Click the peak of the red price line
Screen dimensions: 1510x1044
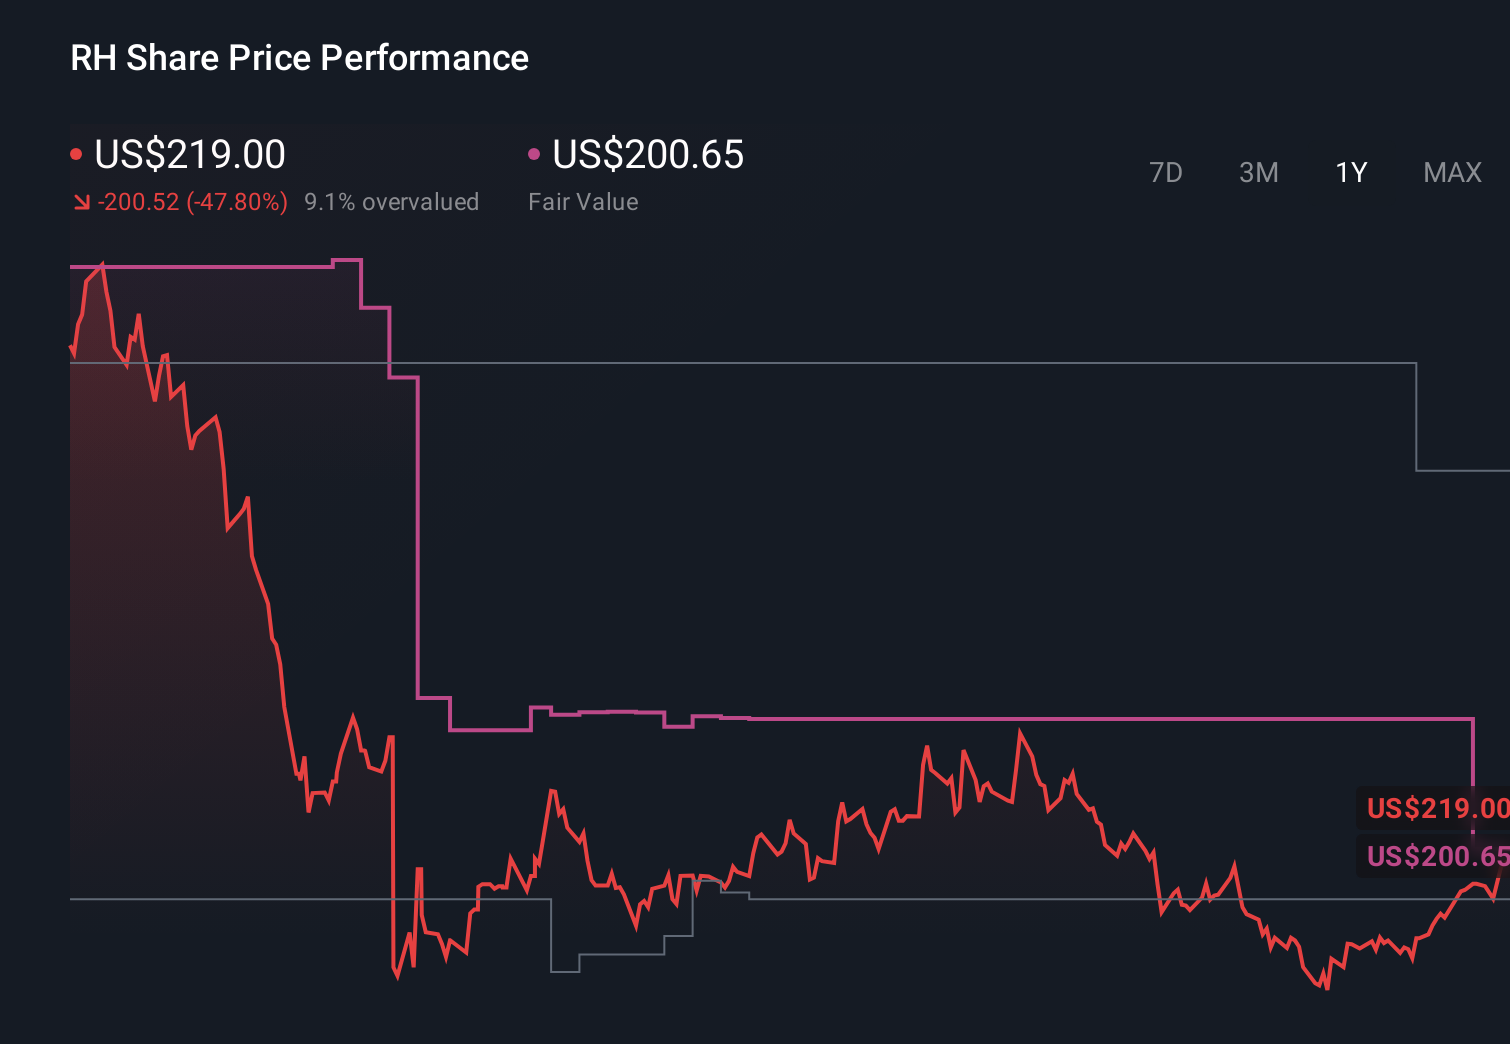[102, 261]
